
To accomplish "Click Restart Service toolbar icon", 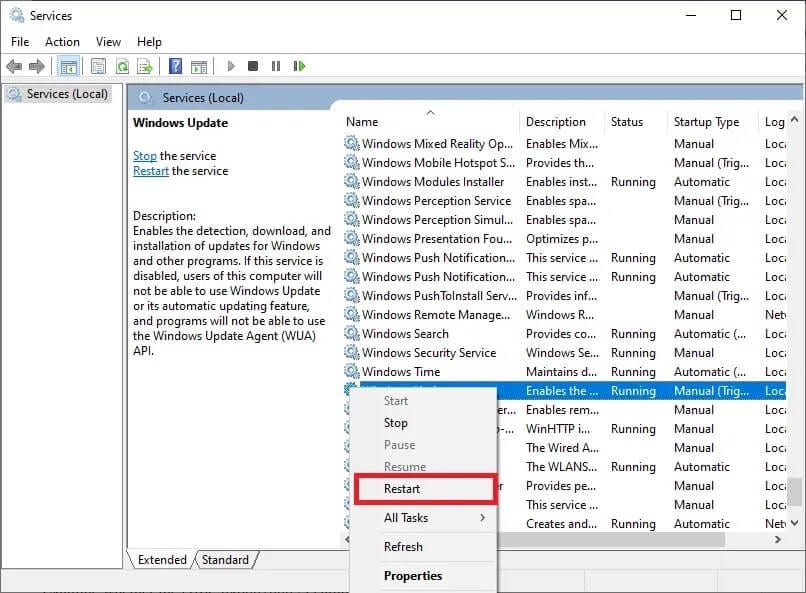I will (x=299, y=66).
